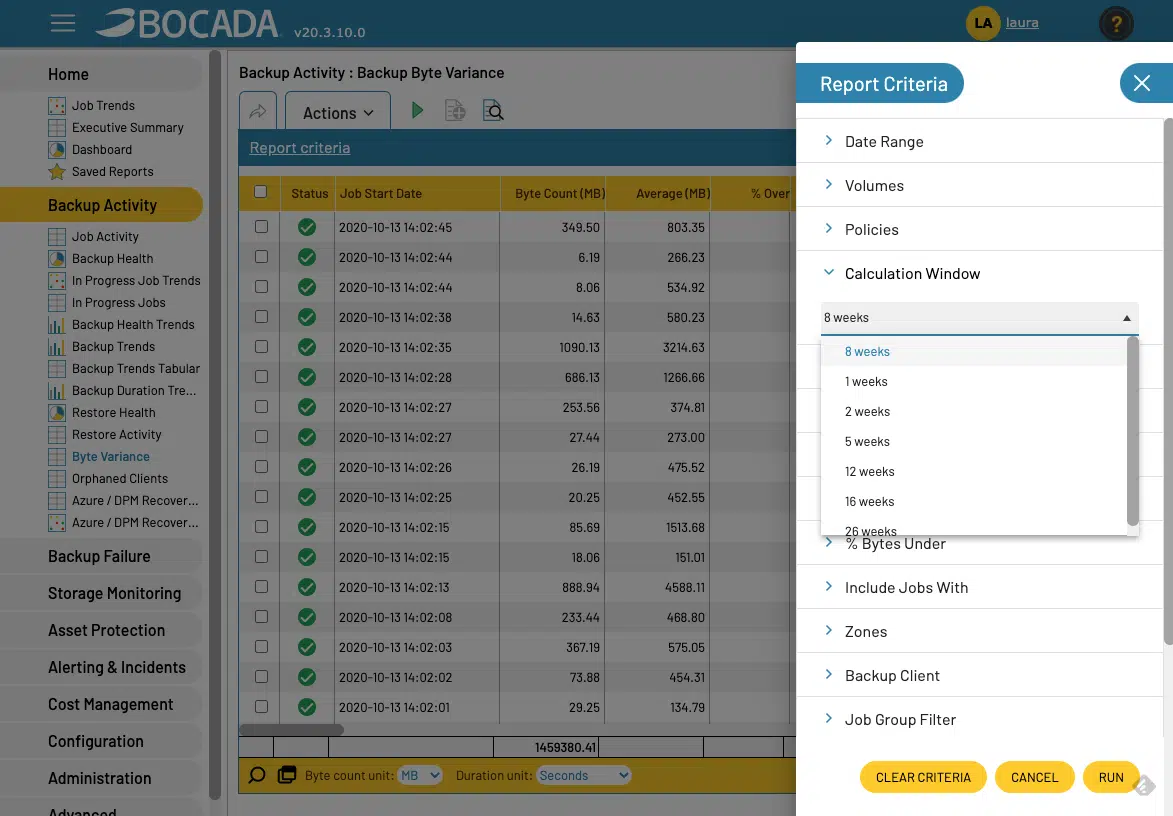Select 16 weeks from the dropdown list
This screenshot has width=1173, height=816.
tap(974, 501)
